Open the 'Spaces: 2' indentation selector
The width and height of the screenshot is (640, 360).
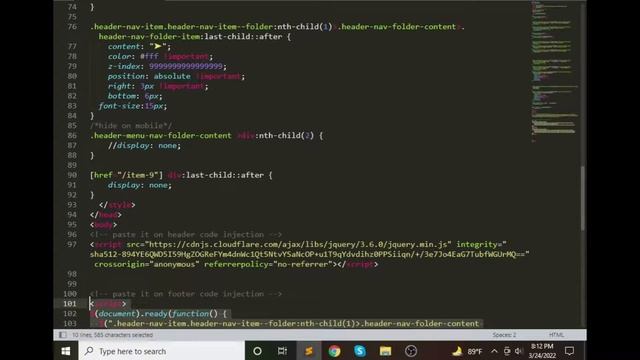(504, 335)
